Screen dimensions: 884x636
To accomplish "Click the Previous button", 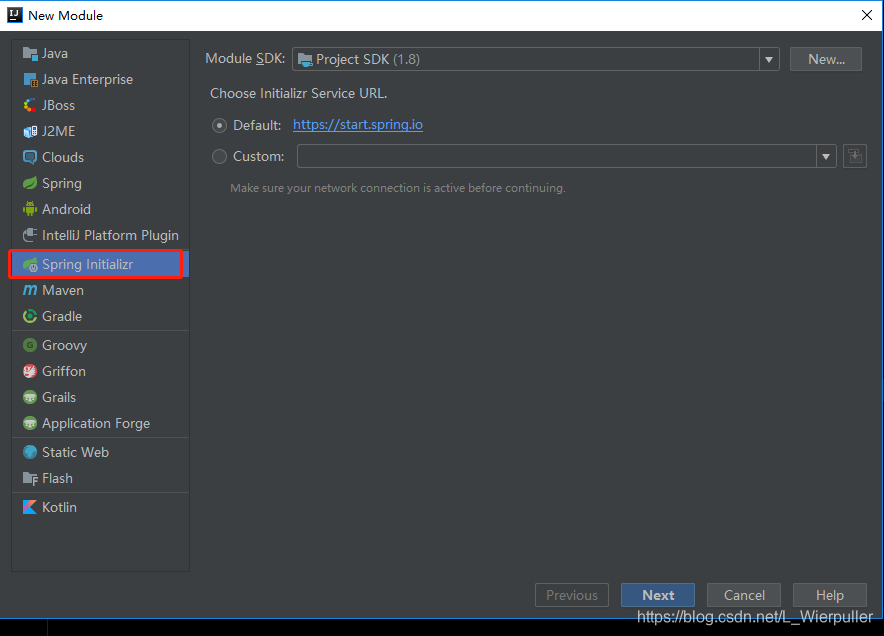I will (572, 595).
